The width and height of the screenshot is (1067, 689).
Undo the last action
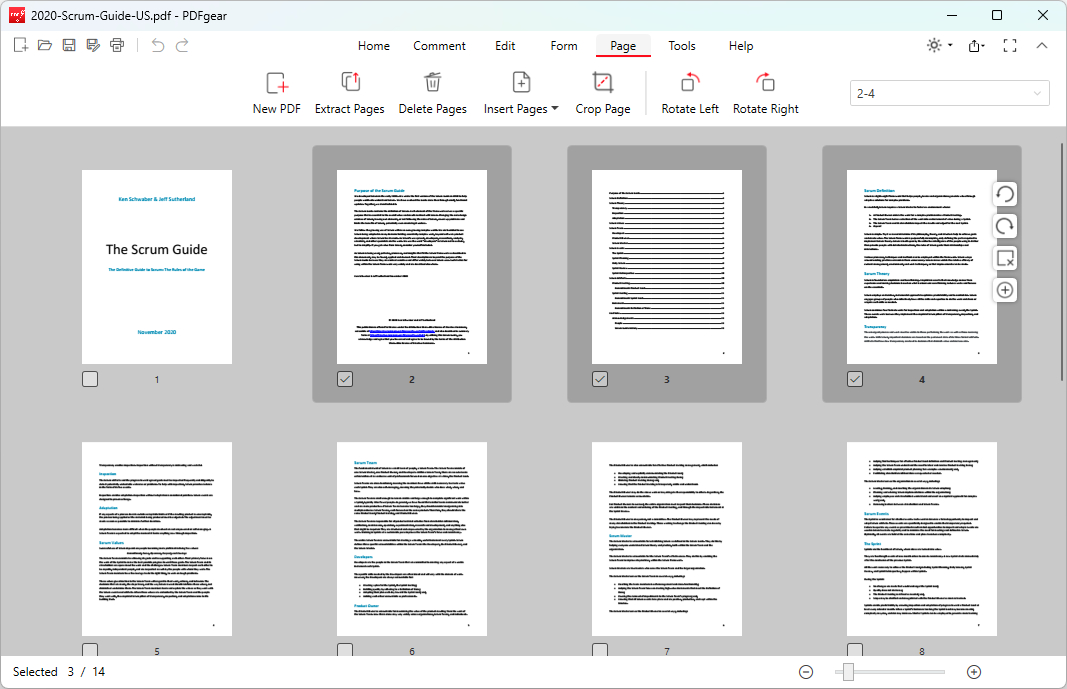pos(156,45)
